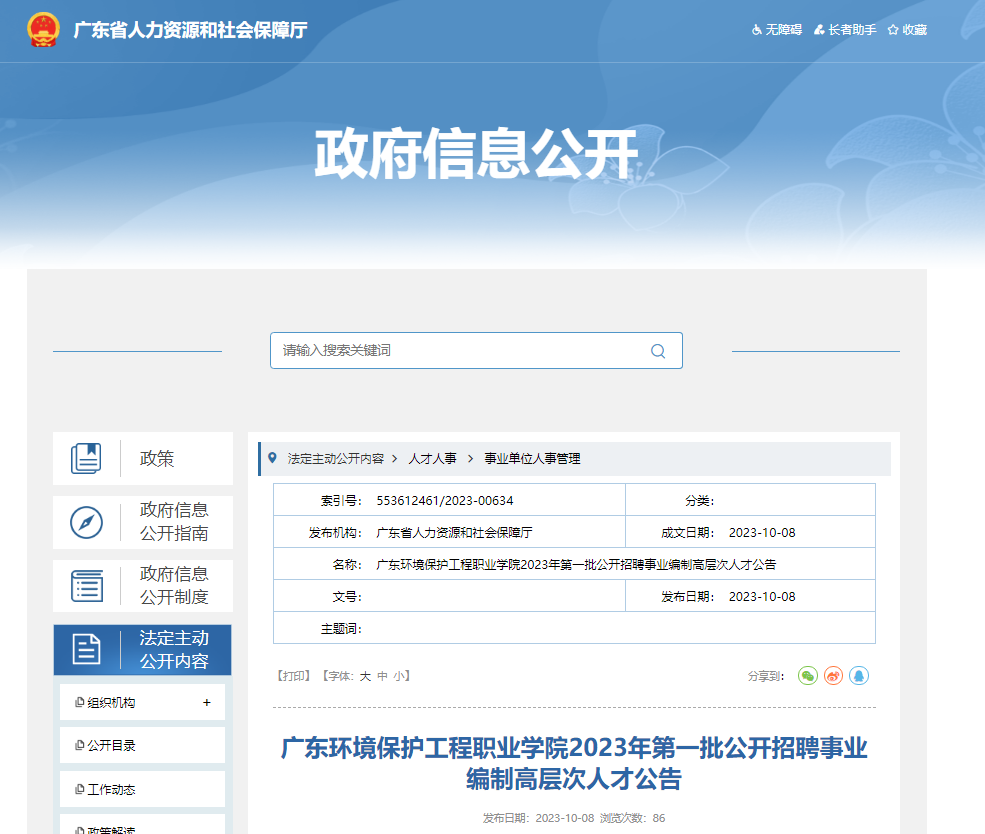
Task: Enable 无障碍 accessibility mode
Action: coord(777,30)
